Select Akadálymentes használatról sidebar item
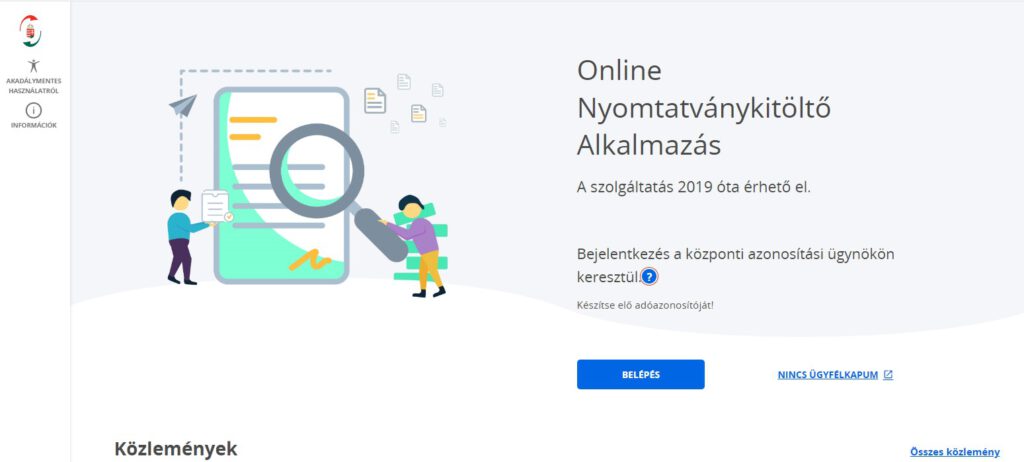Screen dimensions: 1024x462 34,86
